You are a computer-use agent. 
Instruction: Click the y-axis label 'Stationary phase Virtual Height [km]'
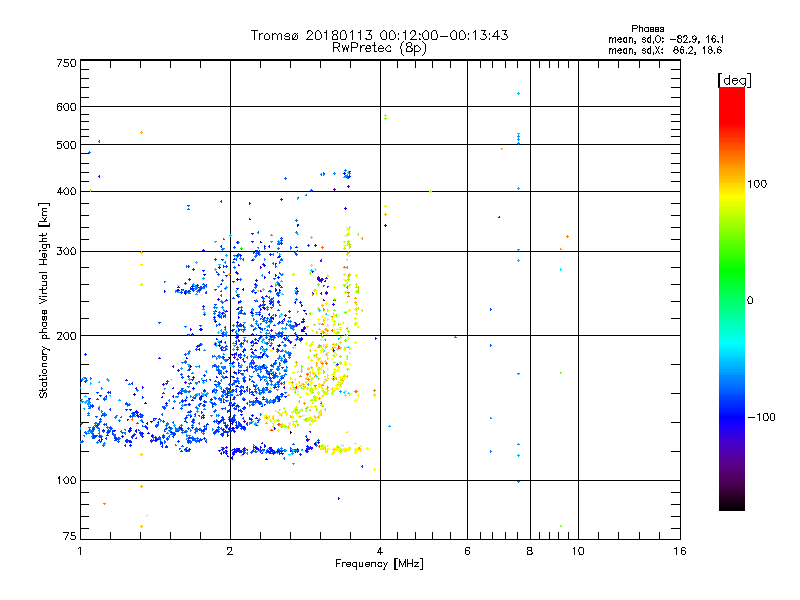click(44, 300)
